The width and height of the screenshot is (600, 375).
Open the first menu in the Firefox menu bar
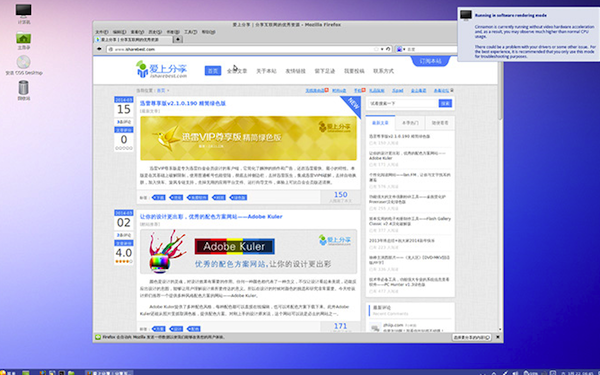102,32
